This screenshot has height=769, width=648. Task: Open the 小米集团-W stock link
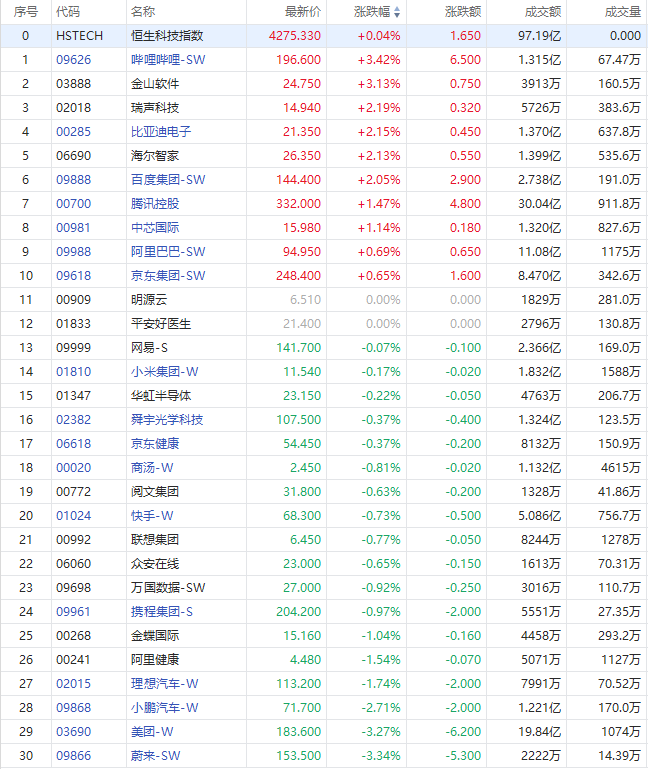click(164, 372)
